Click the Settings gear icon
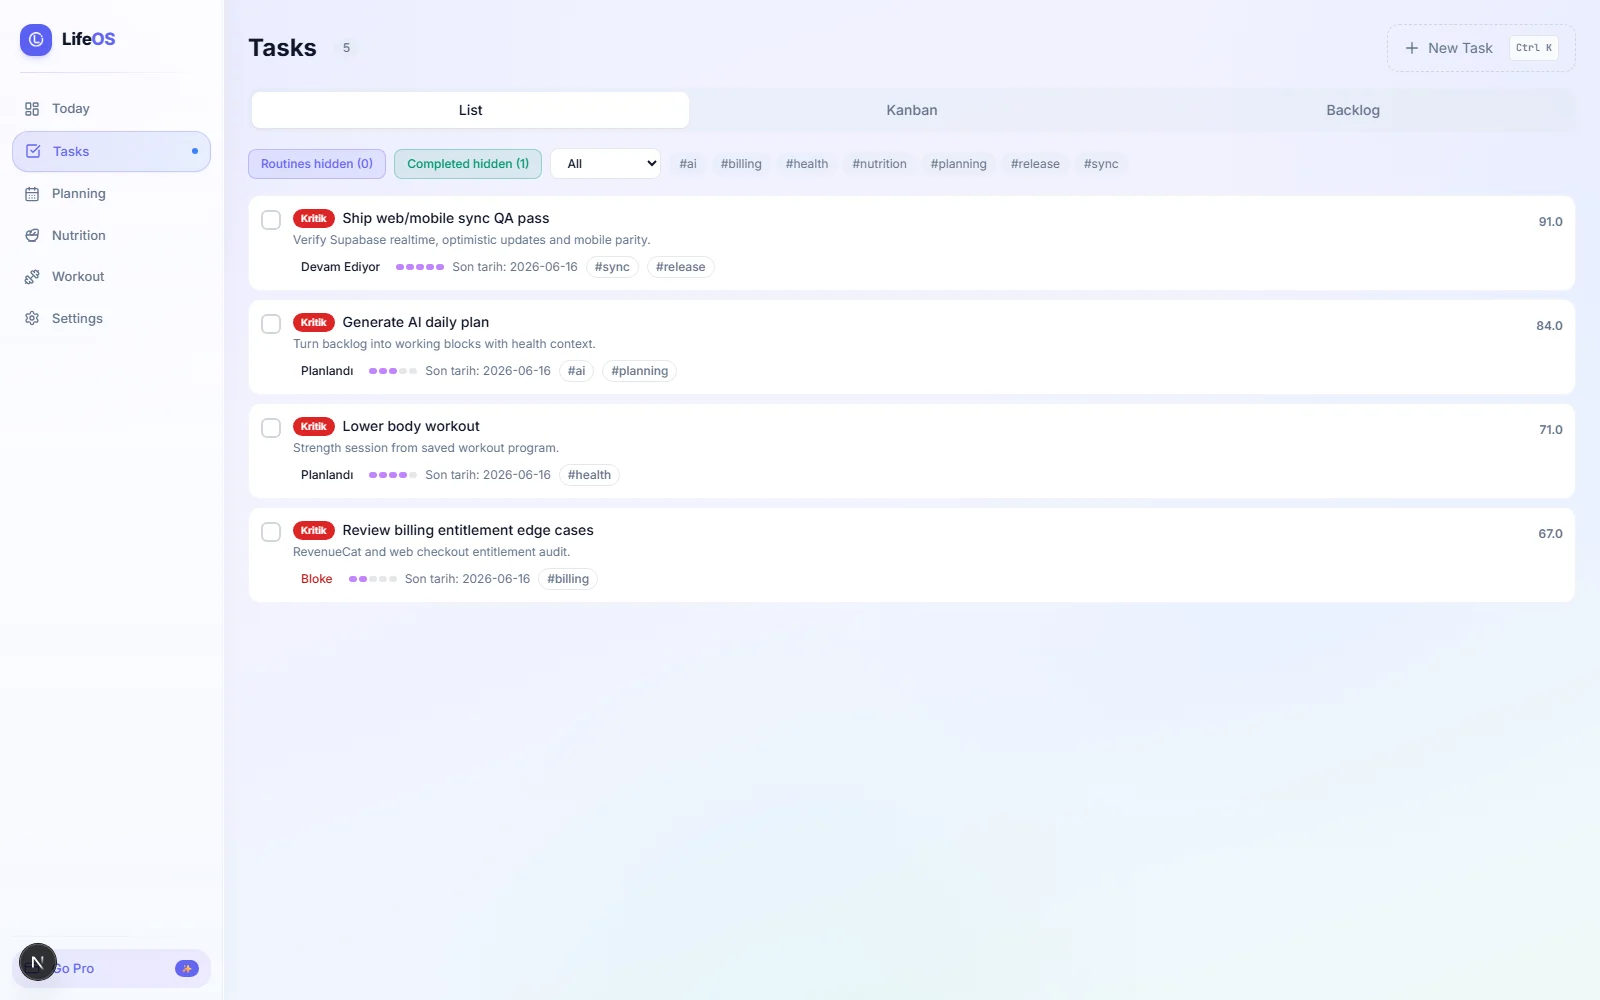 [32, 319]
